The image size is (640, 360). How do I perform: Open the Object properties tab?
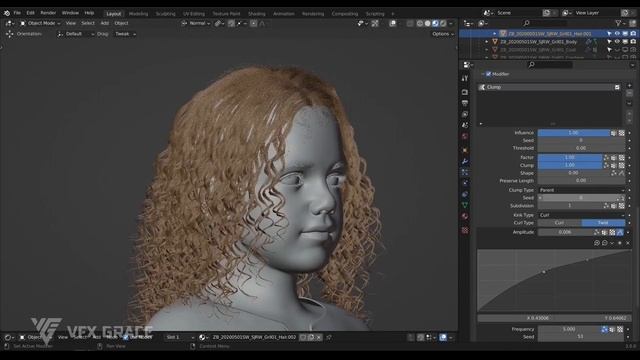coord(465,150)
